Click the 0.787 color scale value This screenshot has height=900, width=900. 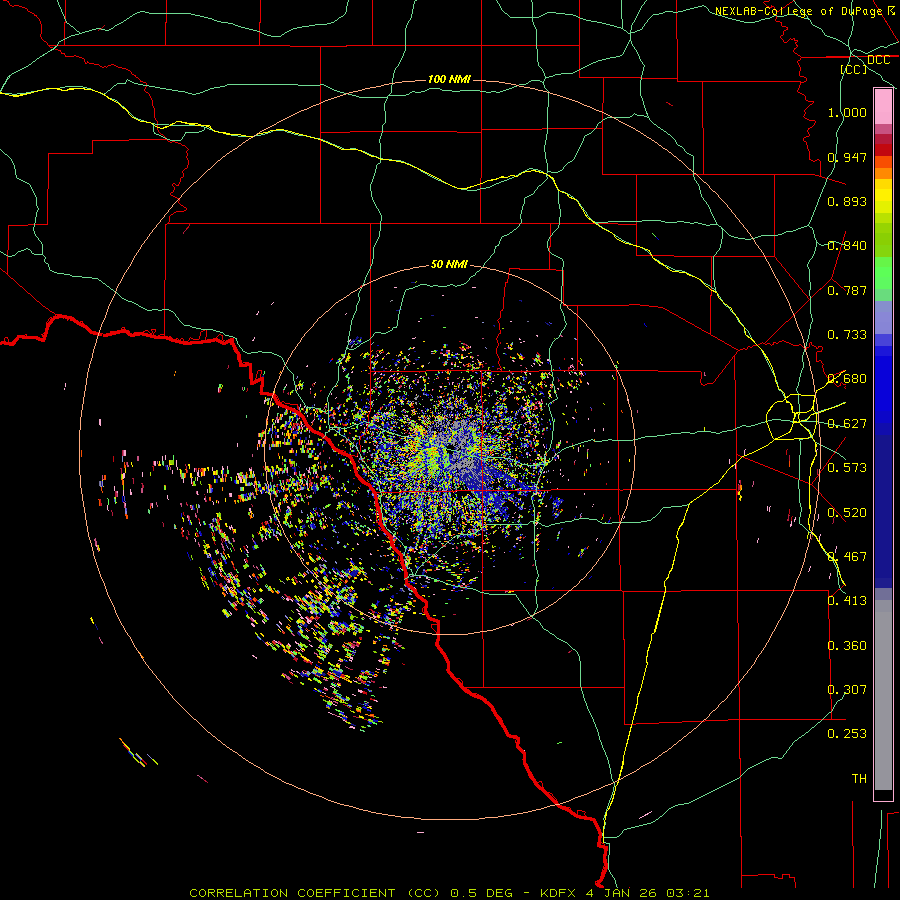tap(847, 290)
